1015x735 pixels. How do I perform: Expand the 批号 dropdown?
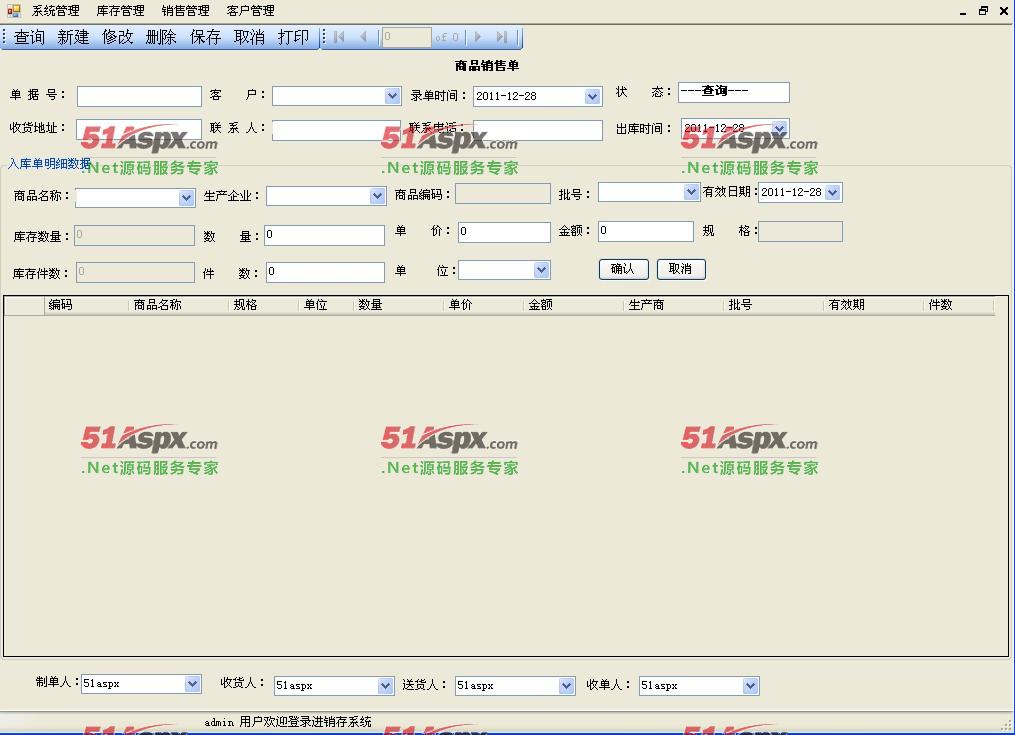tap(691, 192)
